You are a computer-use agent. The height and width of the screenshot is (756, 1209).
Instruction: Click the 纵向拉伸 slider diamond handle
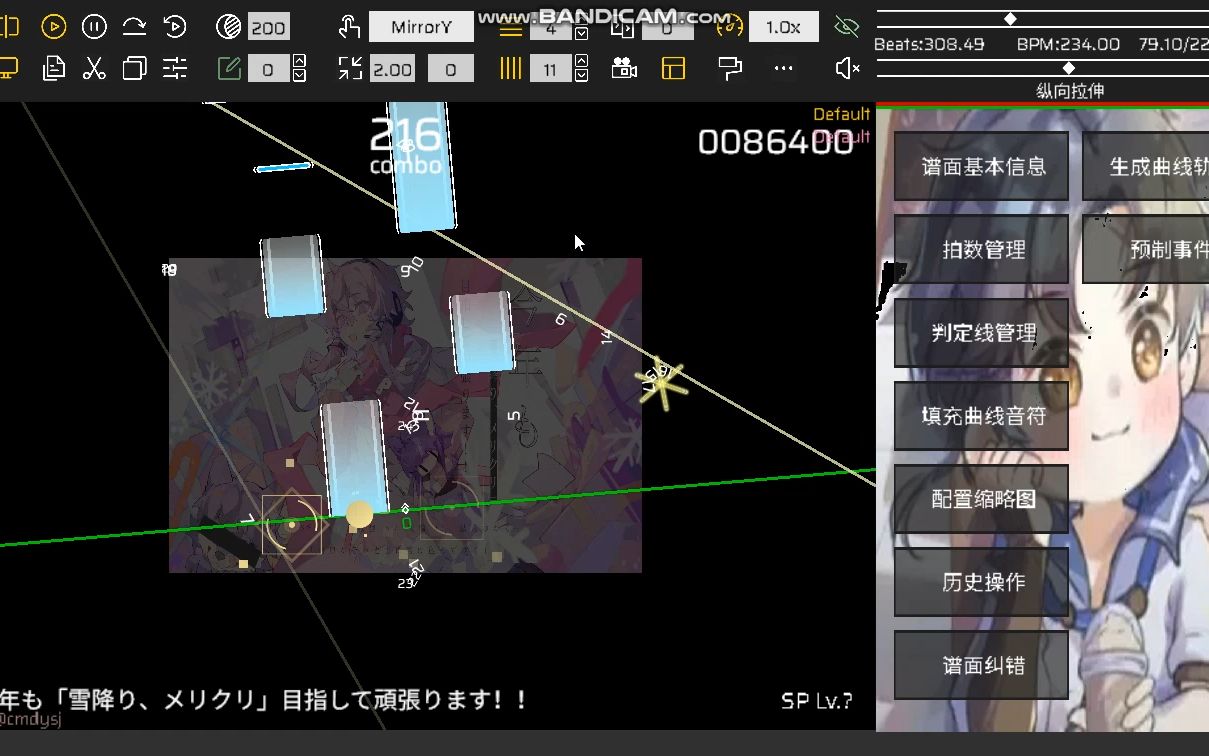[x=1069, y=68]
